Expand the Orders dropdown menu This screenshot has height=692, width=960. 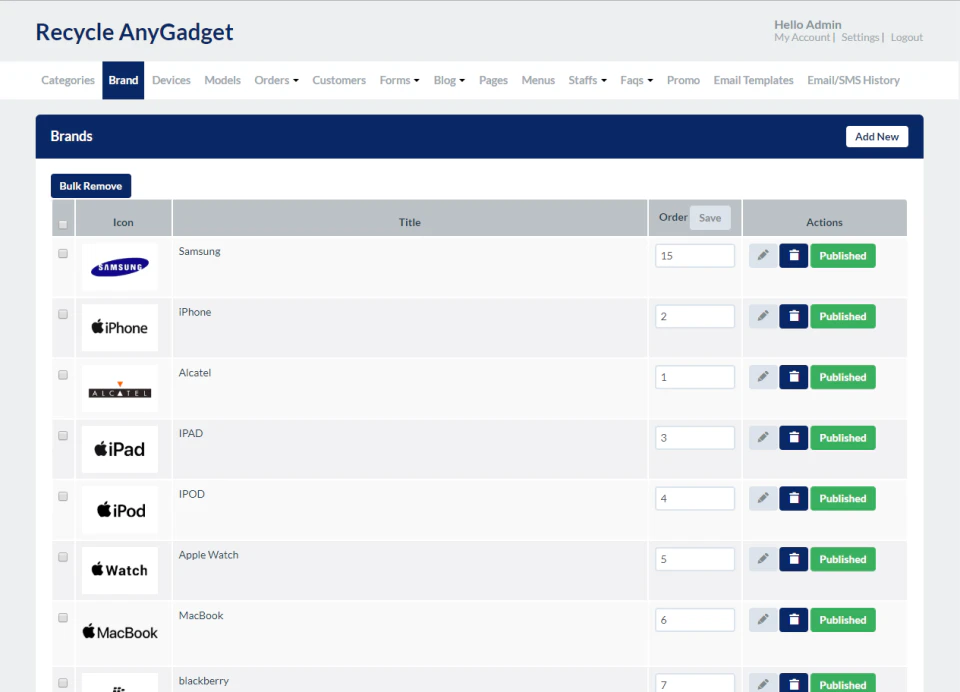click(277, 80)
